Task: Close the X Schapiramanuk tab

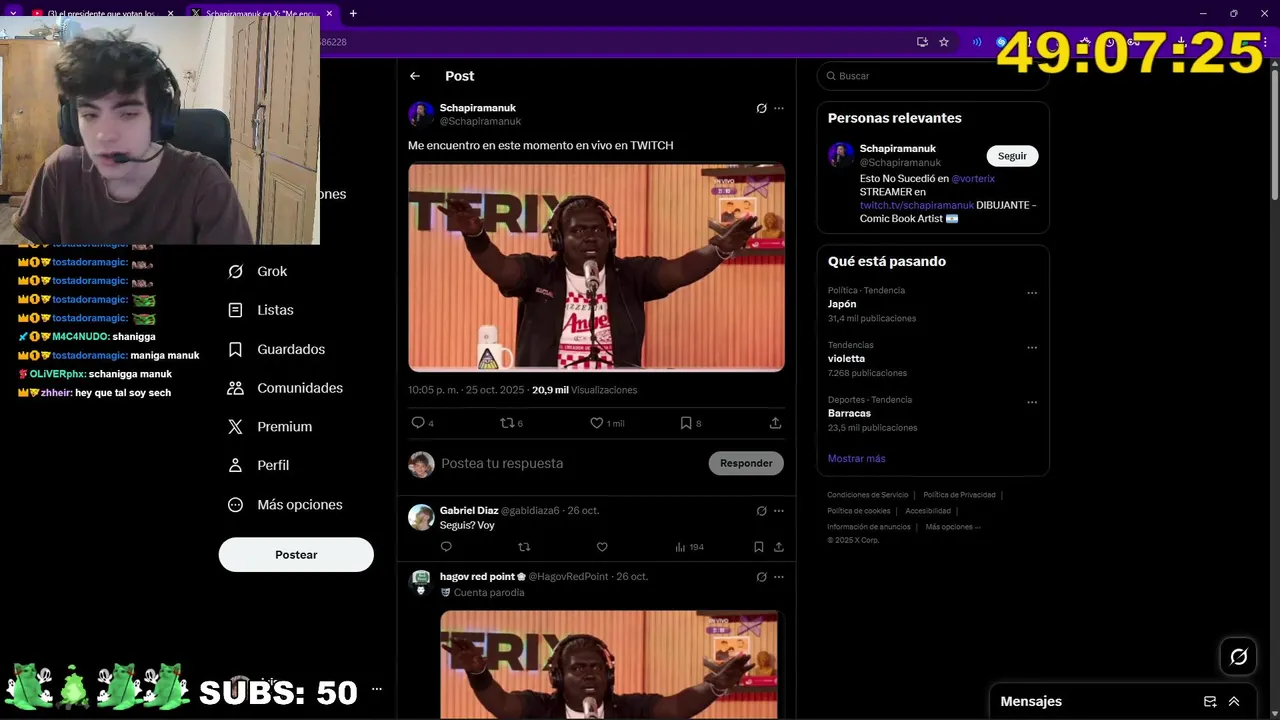Action: point(330,13)
